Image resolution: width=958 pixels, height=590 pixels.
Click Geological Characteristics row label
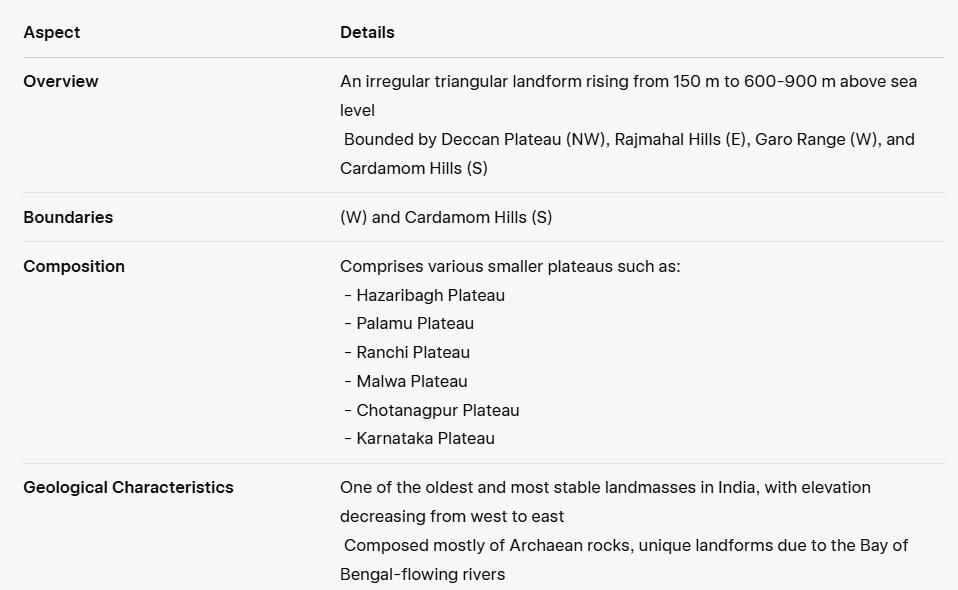[x=128, y=487]
